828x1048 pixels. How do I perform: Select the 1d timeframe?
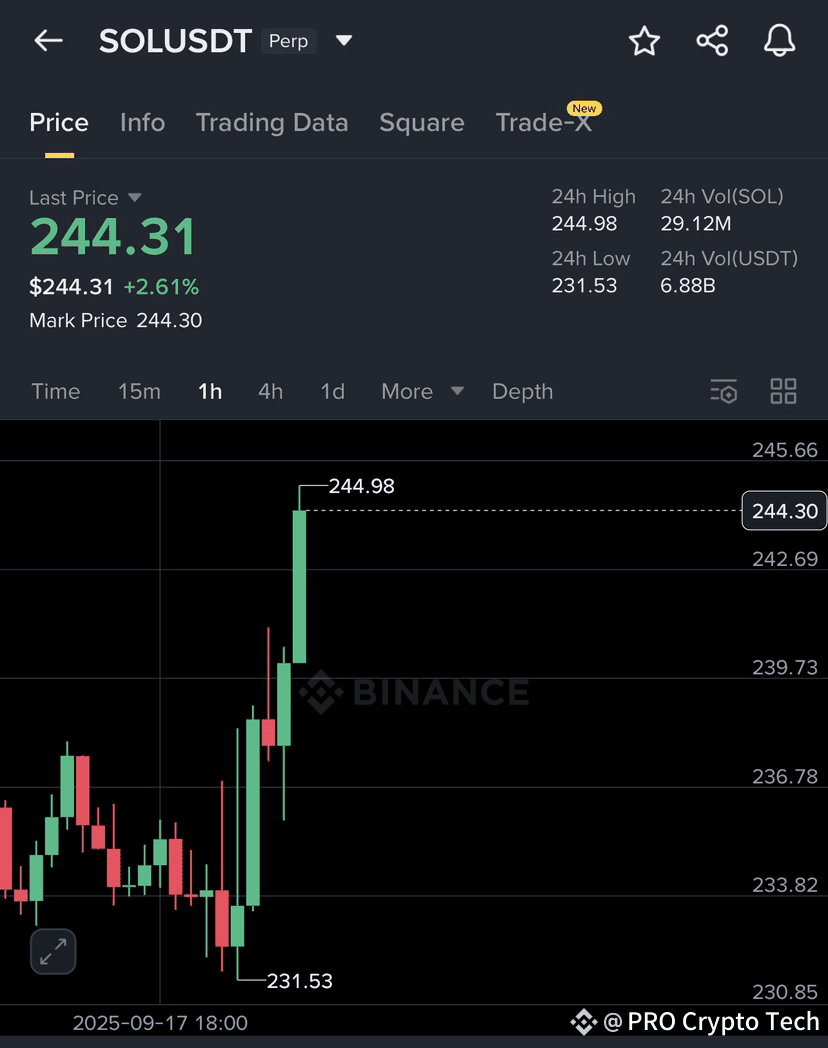point(332,391)
